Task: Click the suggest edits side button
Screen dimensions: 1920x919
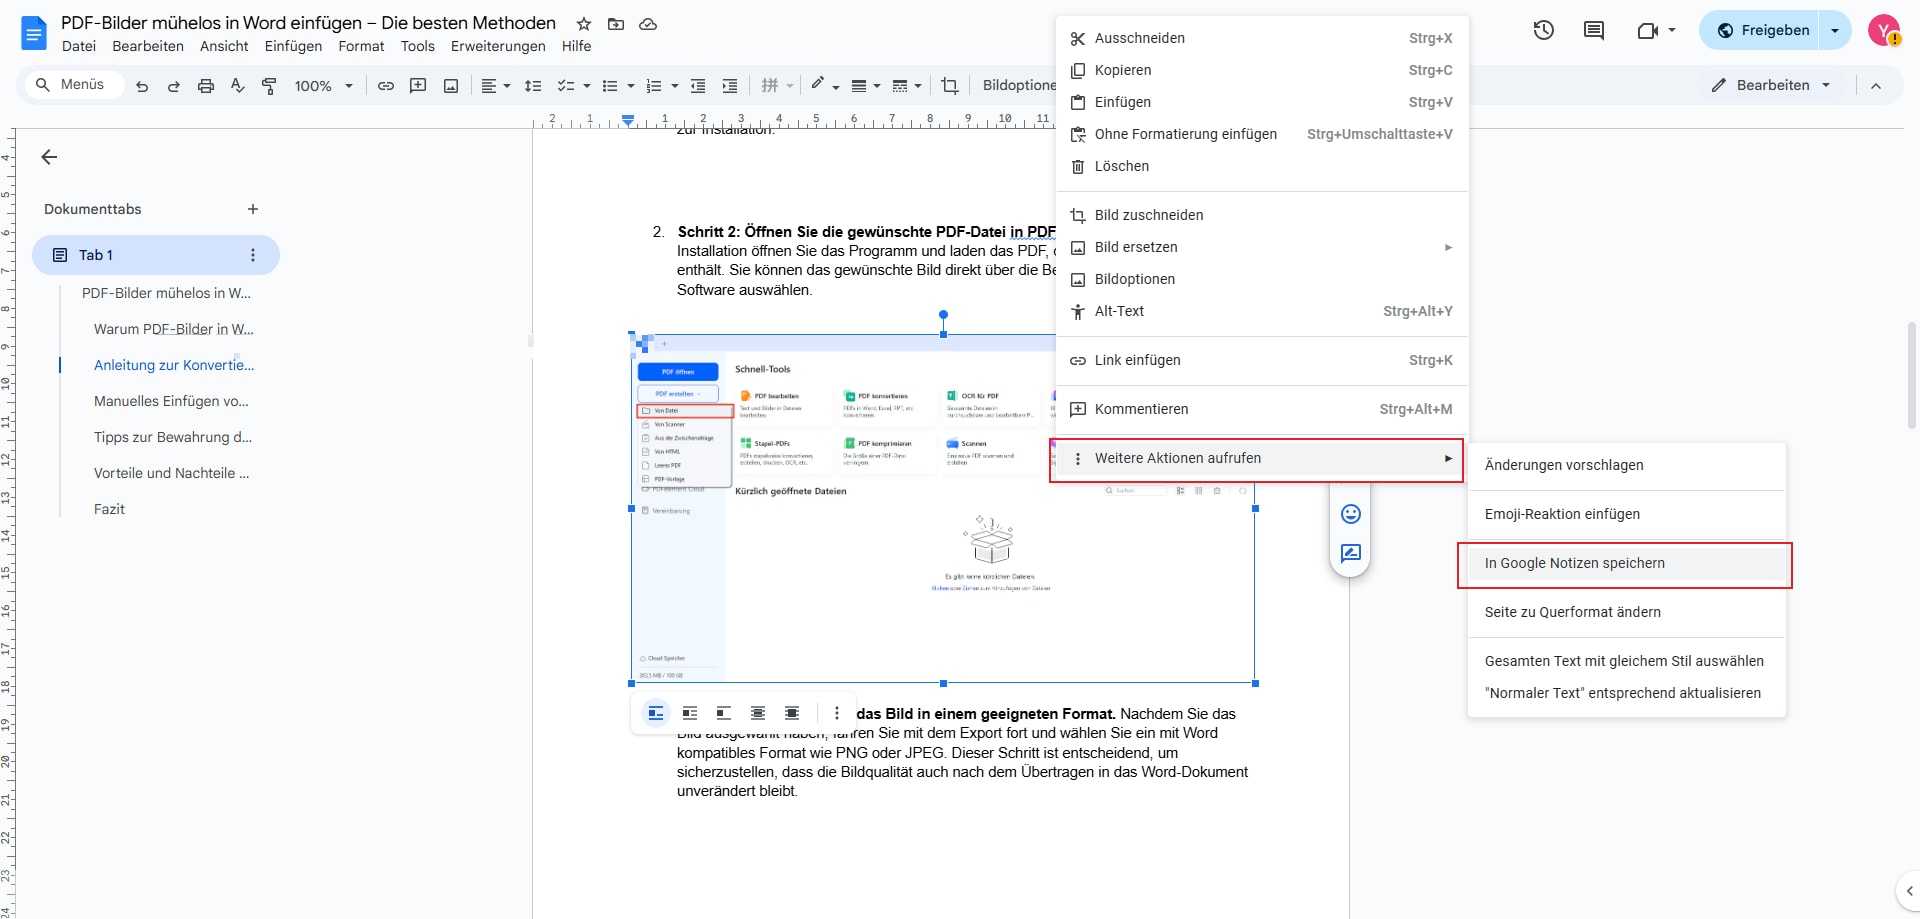Action: click(x=1351, y=553)
